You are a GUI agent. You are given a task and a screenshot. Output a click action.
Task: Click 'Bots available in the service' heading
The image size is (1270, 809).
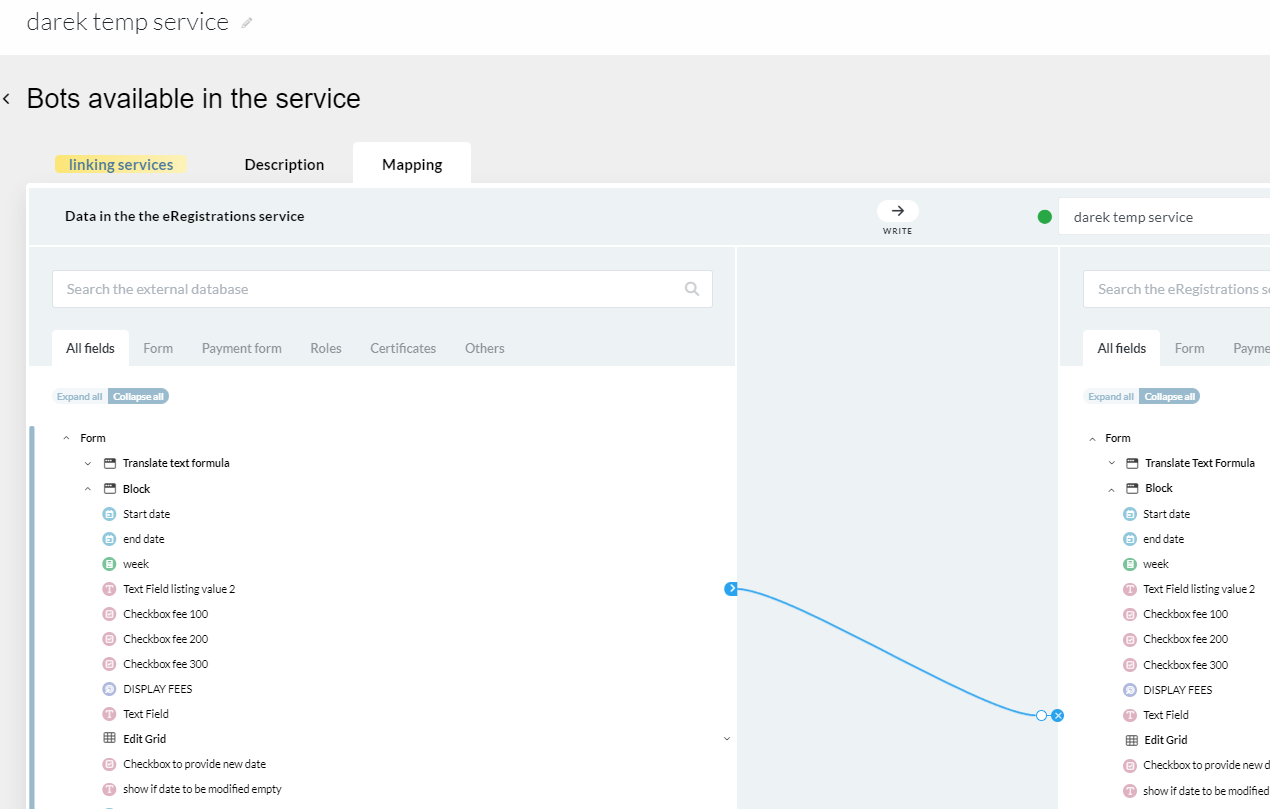(x=193, y=99)
